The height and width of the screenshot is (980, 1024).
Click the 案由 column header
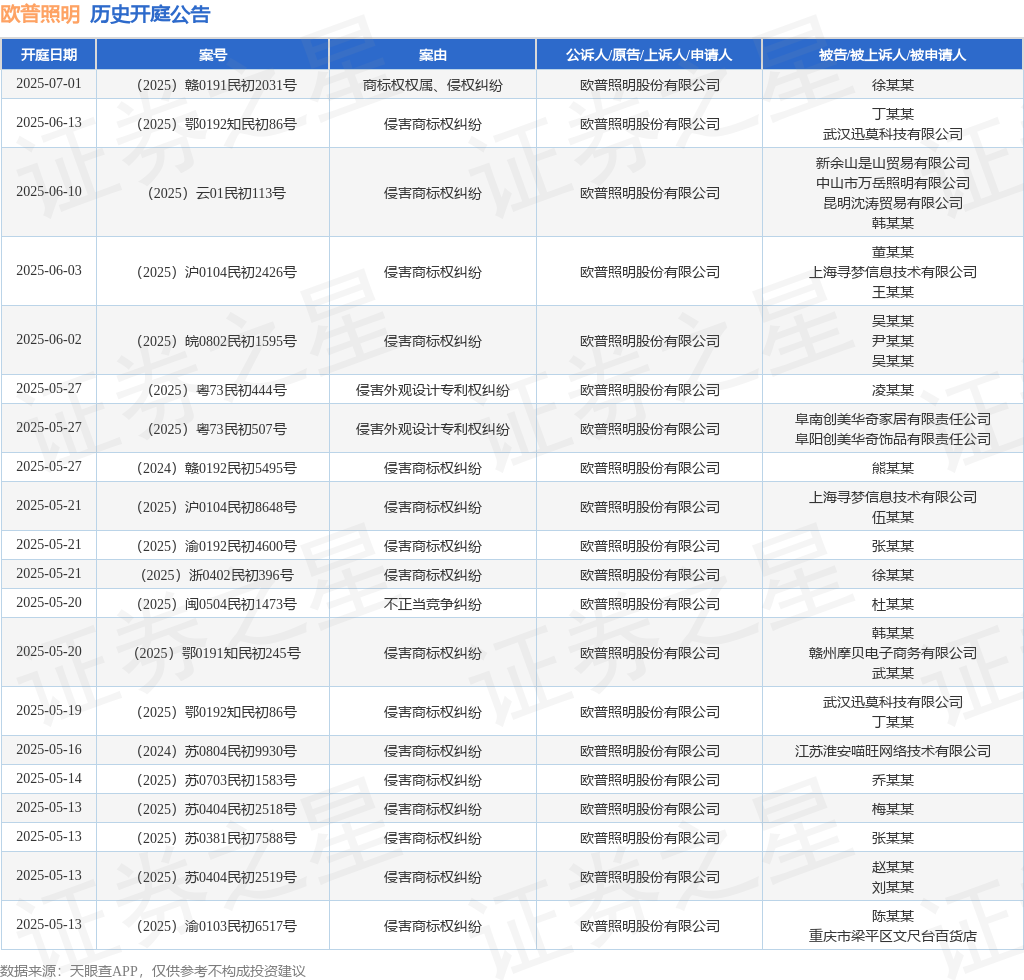(x=432, y=55)
